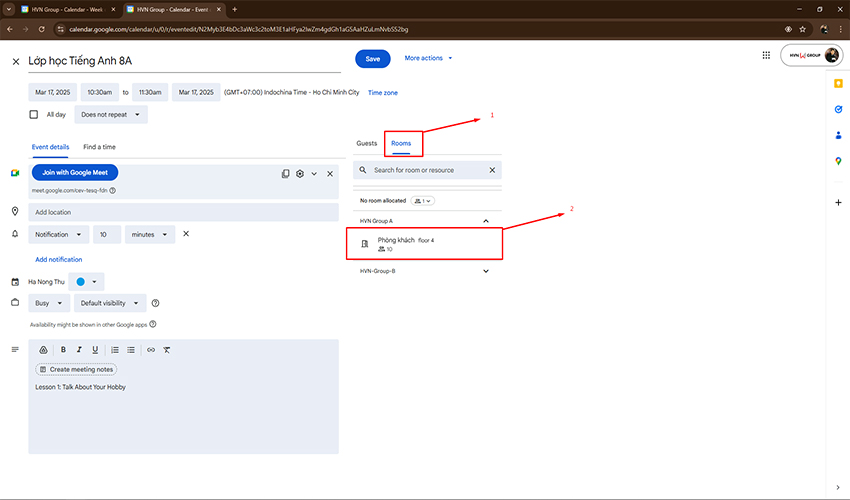Toggle bold formatting in description
The image size is (850, 500).
click(63, 350)
